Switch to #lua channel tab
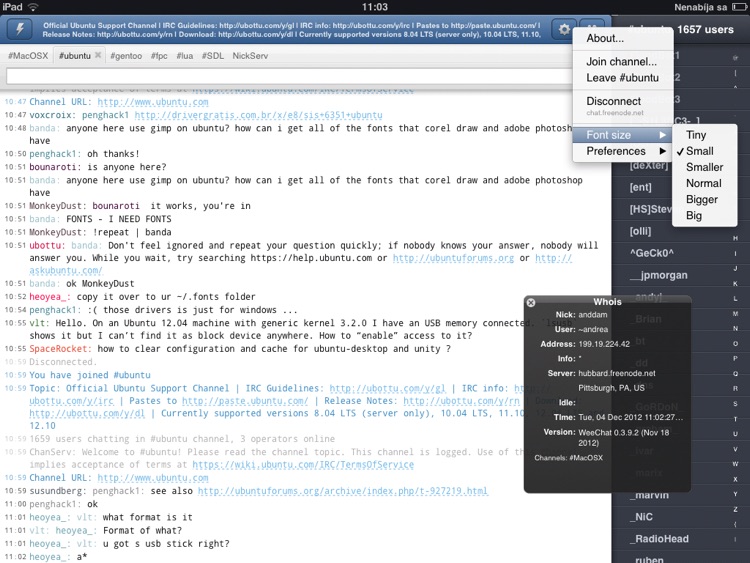The height and width of the screenshot is (563, 750). click(185, 55)
